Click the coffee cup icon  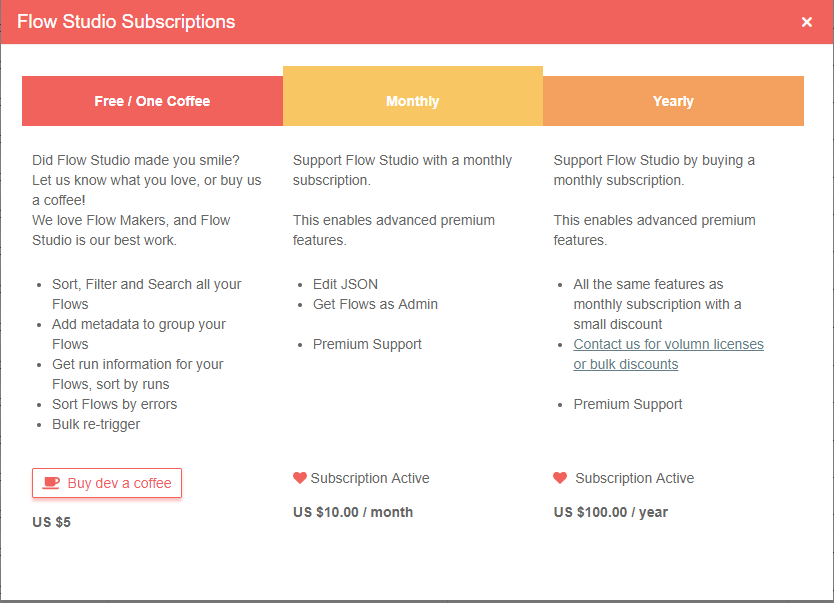tap(51, 483)
